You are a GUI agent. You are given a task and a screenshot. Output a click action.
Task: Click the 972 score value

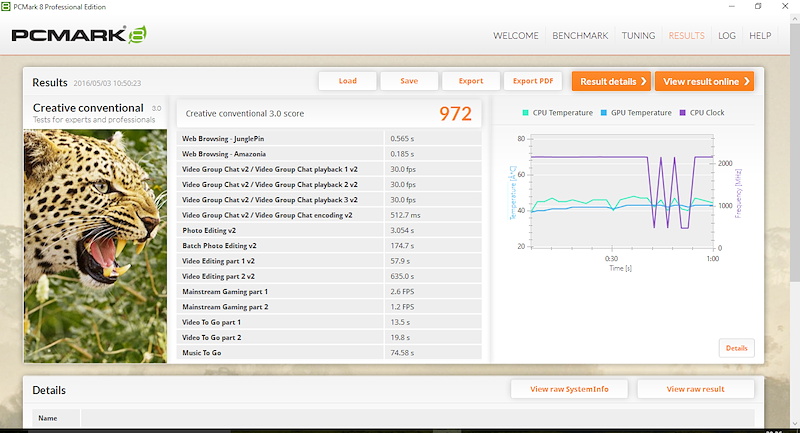pyautogui.click(x=456, y=114)
